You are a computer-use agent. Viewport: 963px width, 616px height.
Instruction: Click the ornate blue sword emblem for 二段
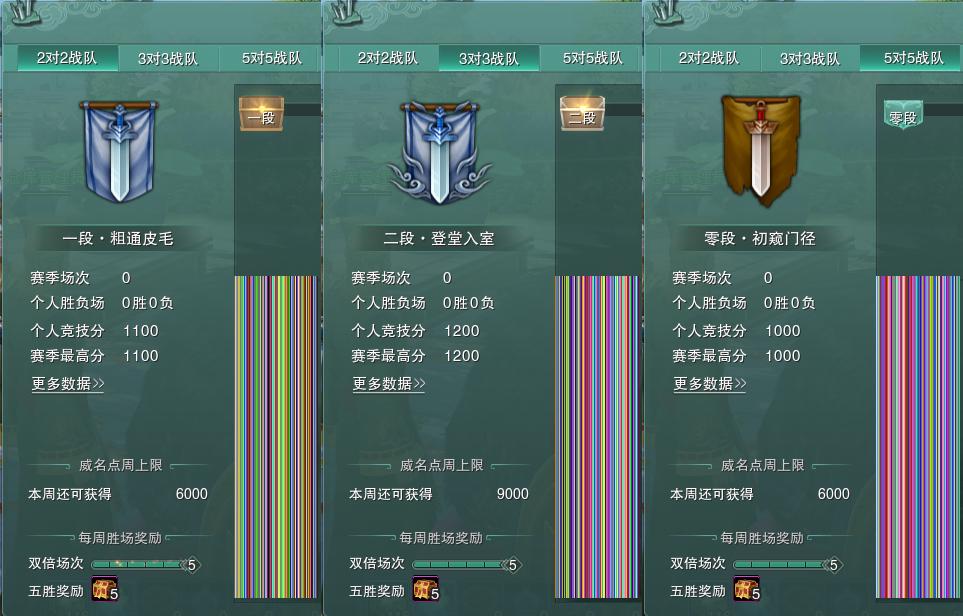[439, 152]
